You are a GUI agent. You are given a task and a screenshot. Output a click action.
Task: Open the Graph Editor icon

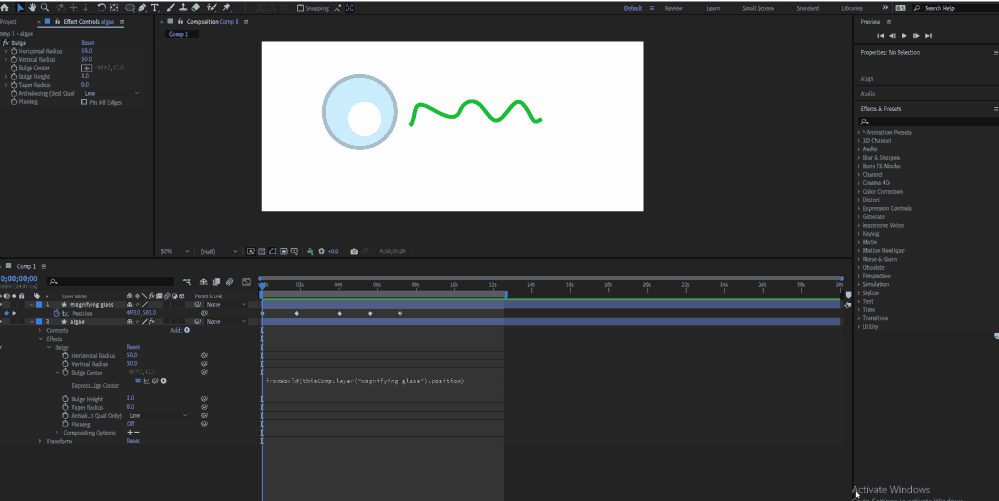tap(247, 281)
